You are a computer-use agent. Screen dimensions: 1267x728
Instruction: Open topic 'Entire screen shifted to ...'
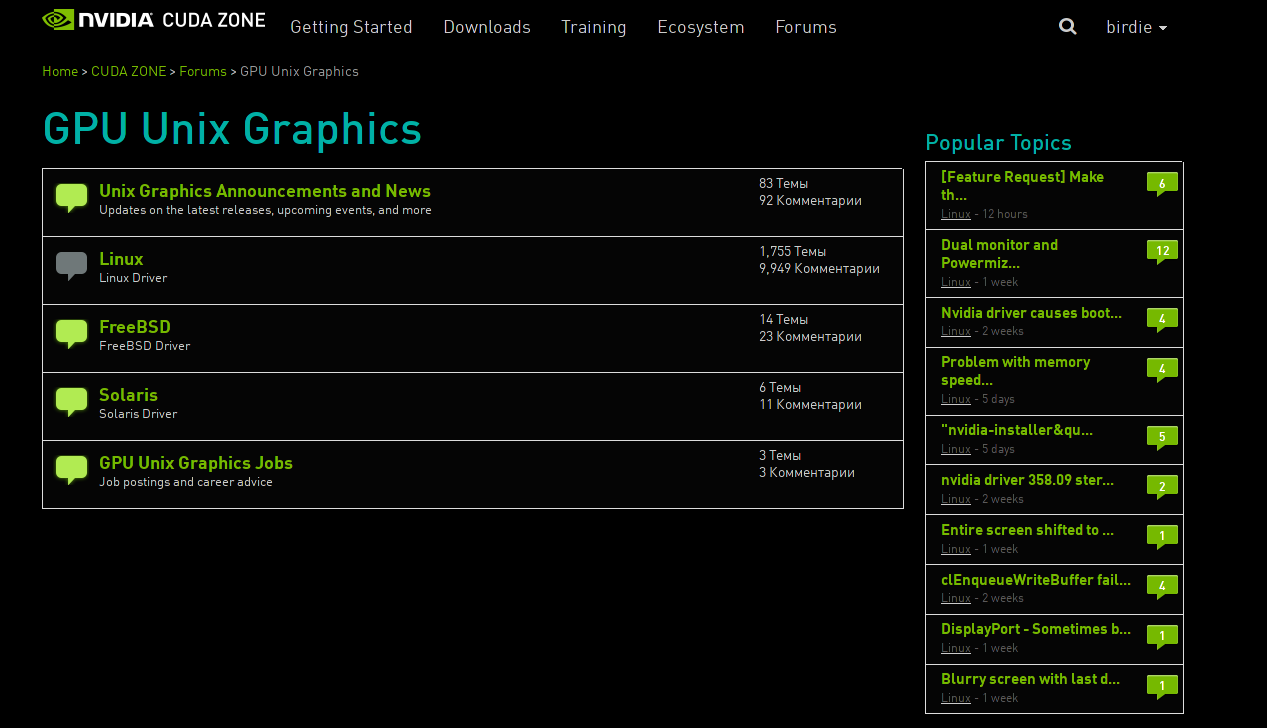point(1027,530)
